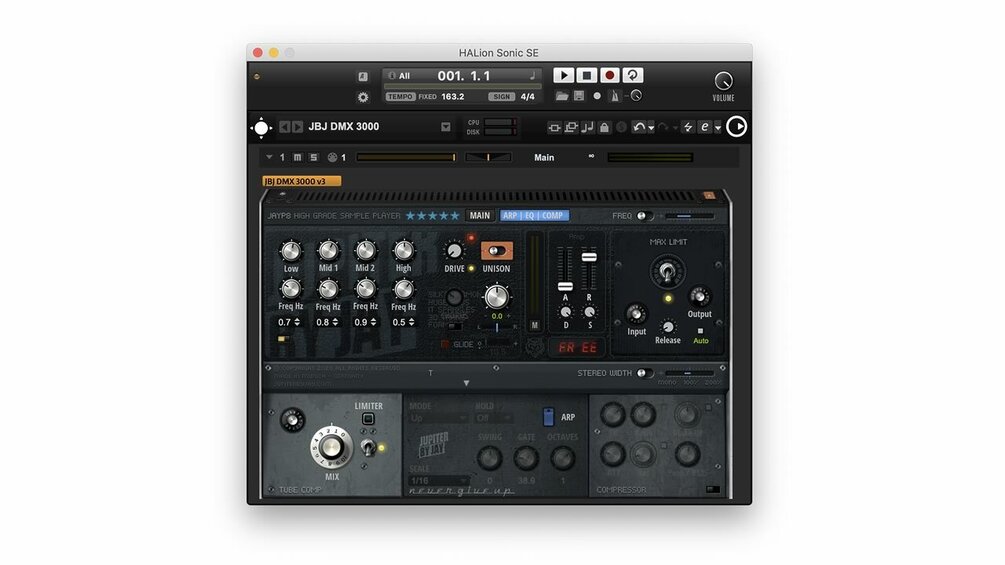
Task: Open the SCALE dropdown showing 1/16
Action: [440, 480]
